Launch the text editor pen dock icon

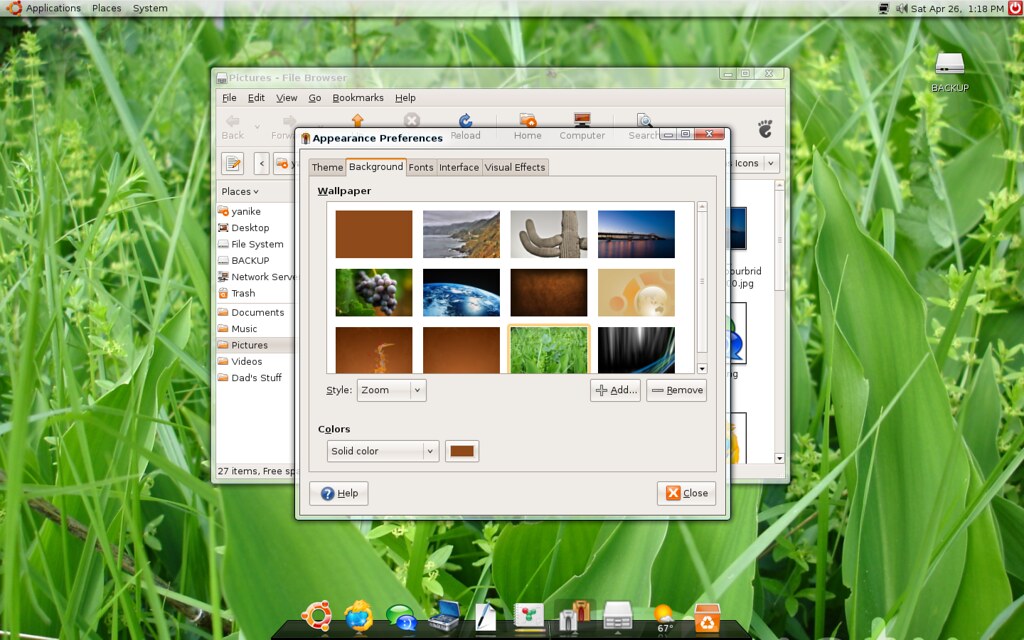click(485, 616)
